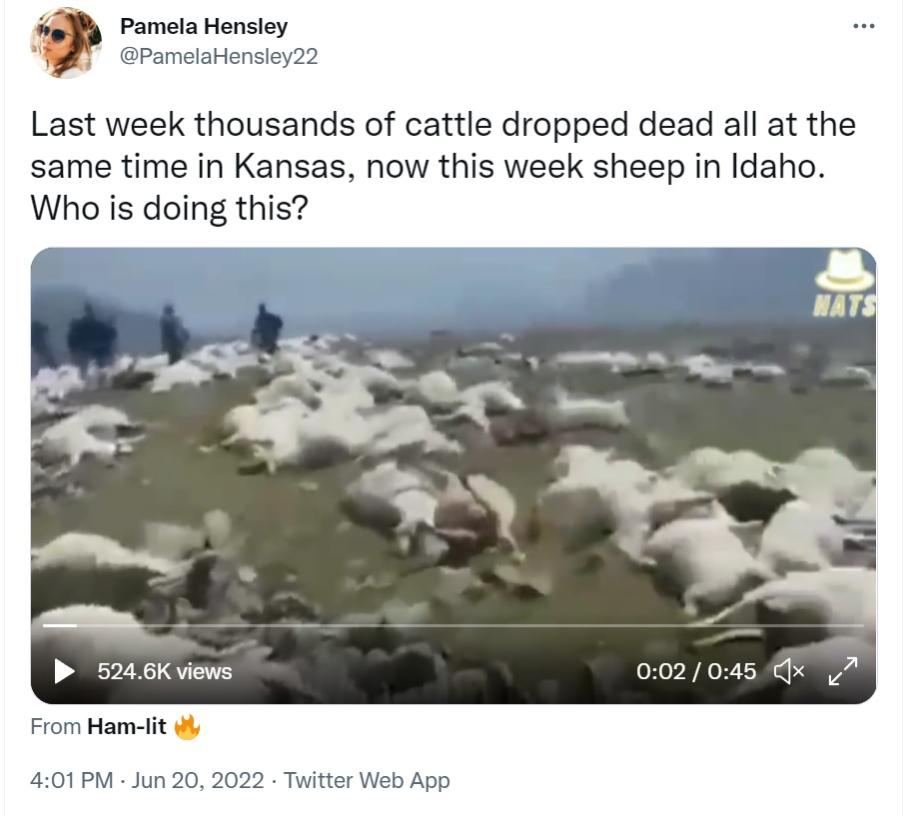Click the HATS hat logo watermark

coord(845,283)
